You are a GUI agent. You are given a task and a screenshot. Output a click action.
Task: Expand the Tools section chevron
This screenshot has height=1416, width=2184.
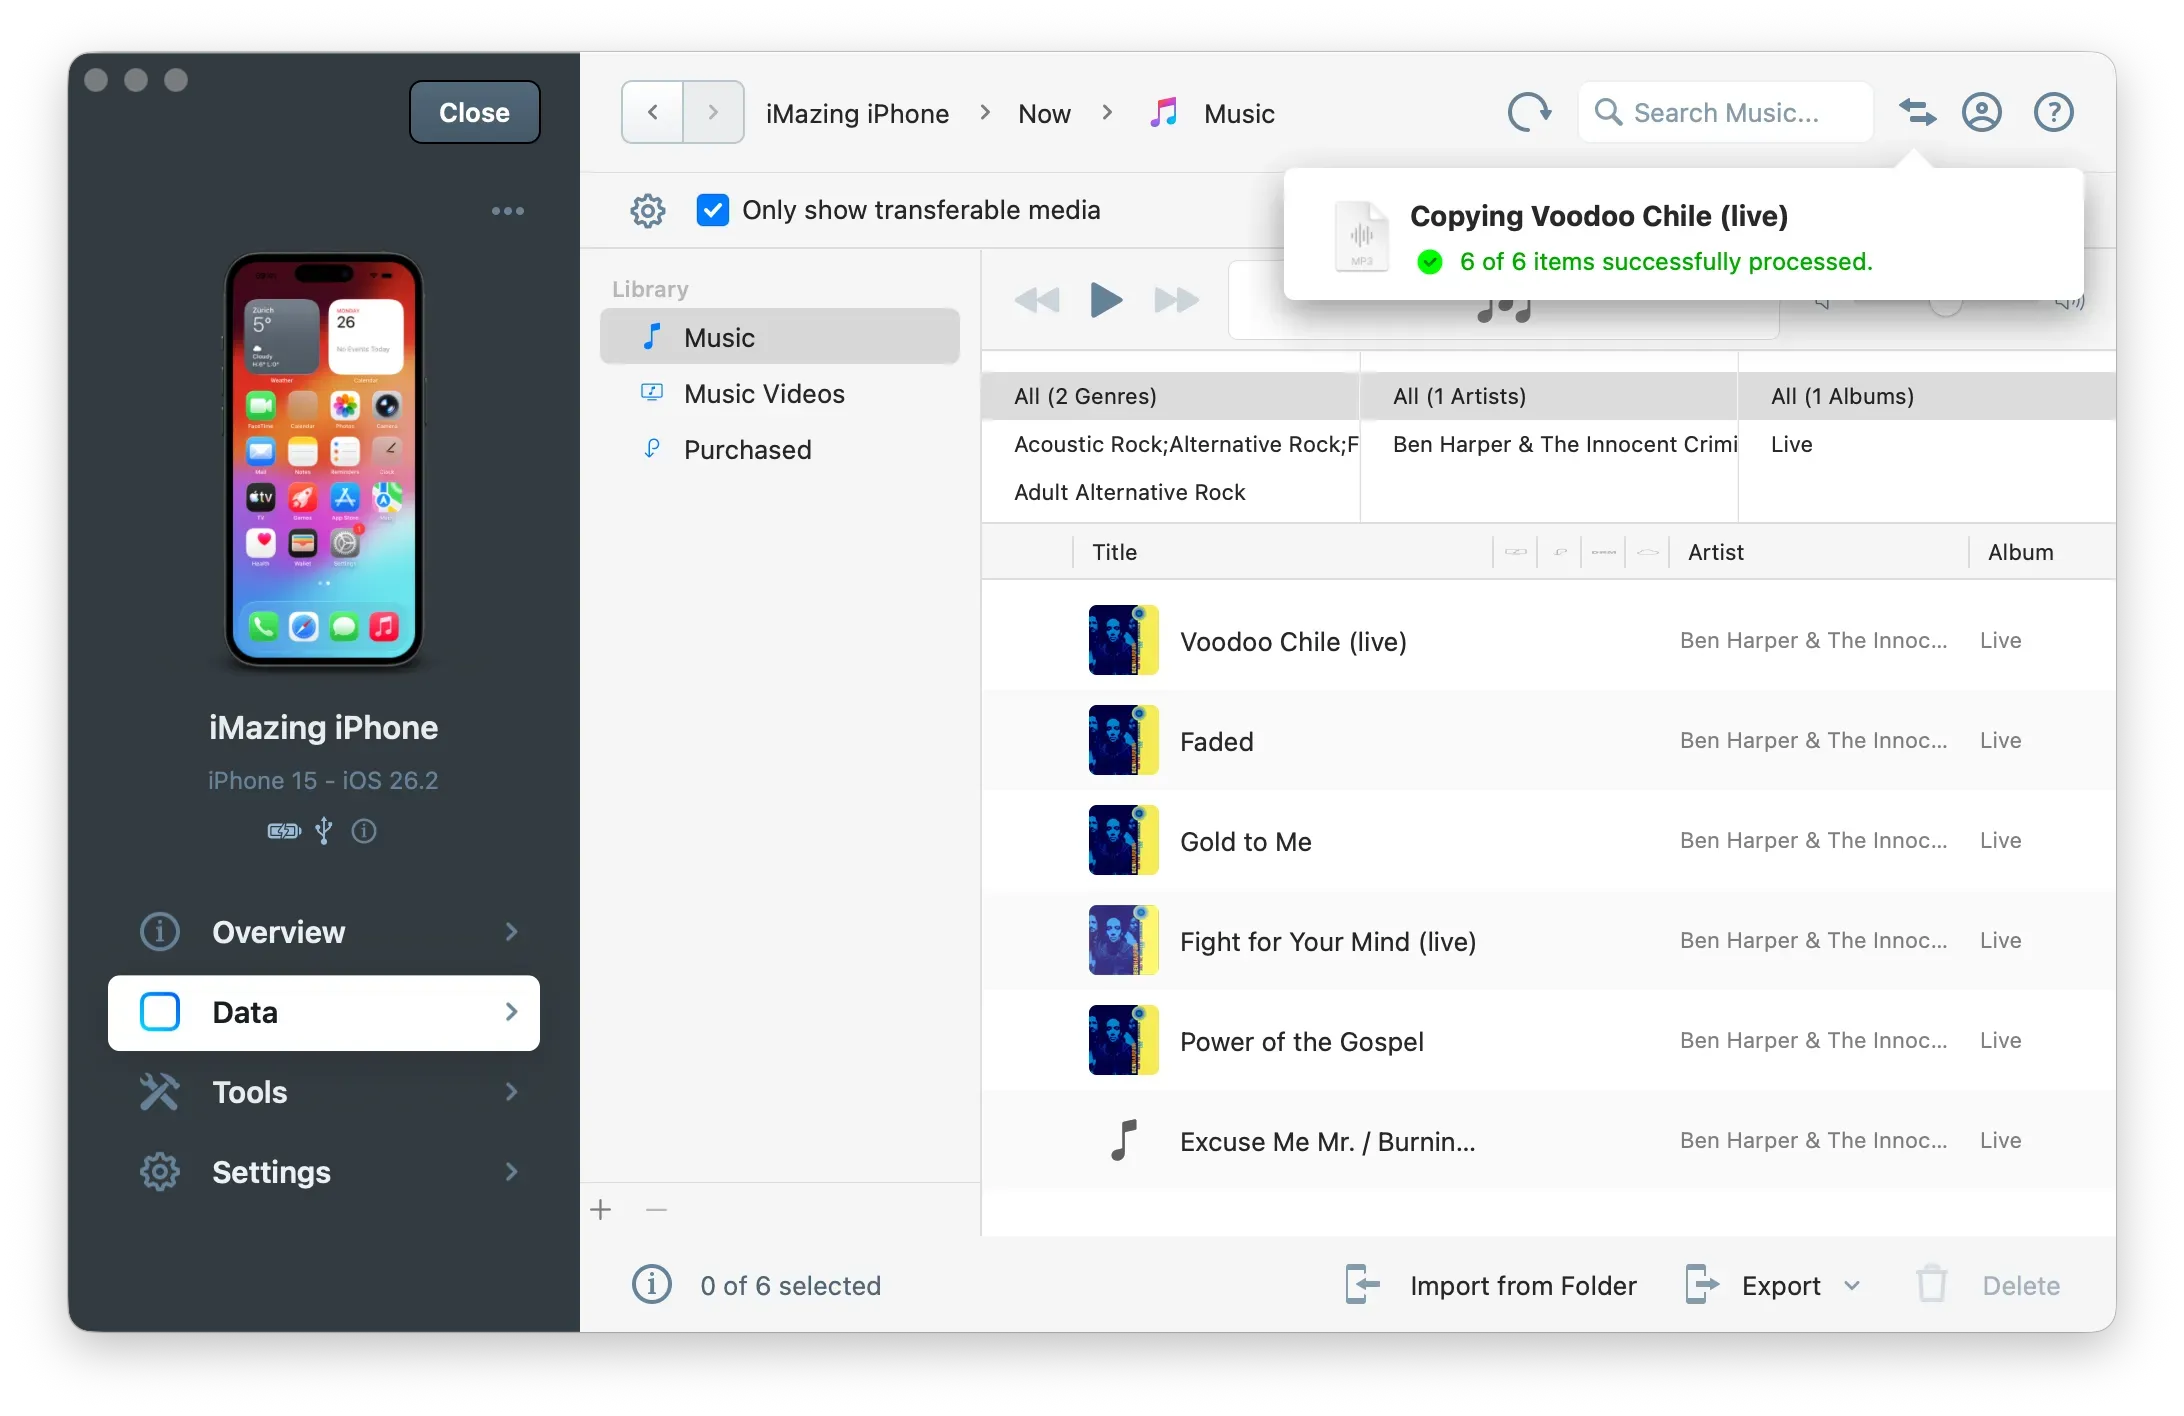click(512, 1092)
